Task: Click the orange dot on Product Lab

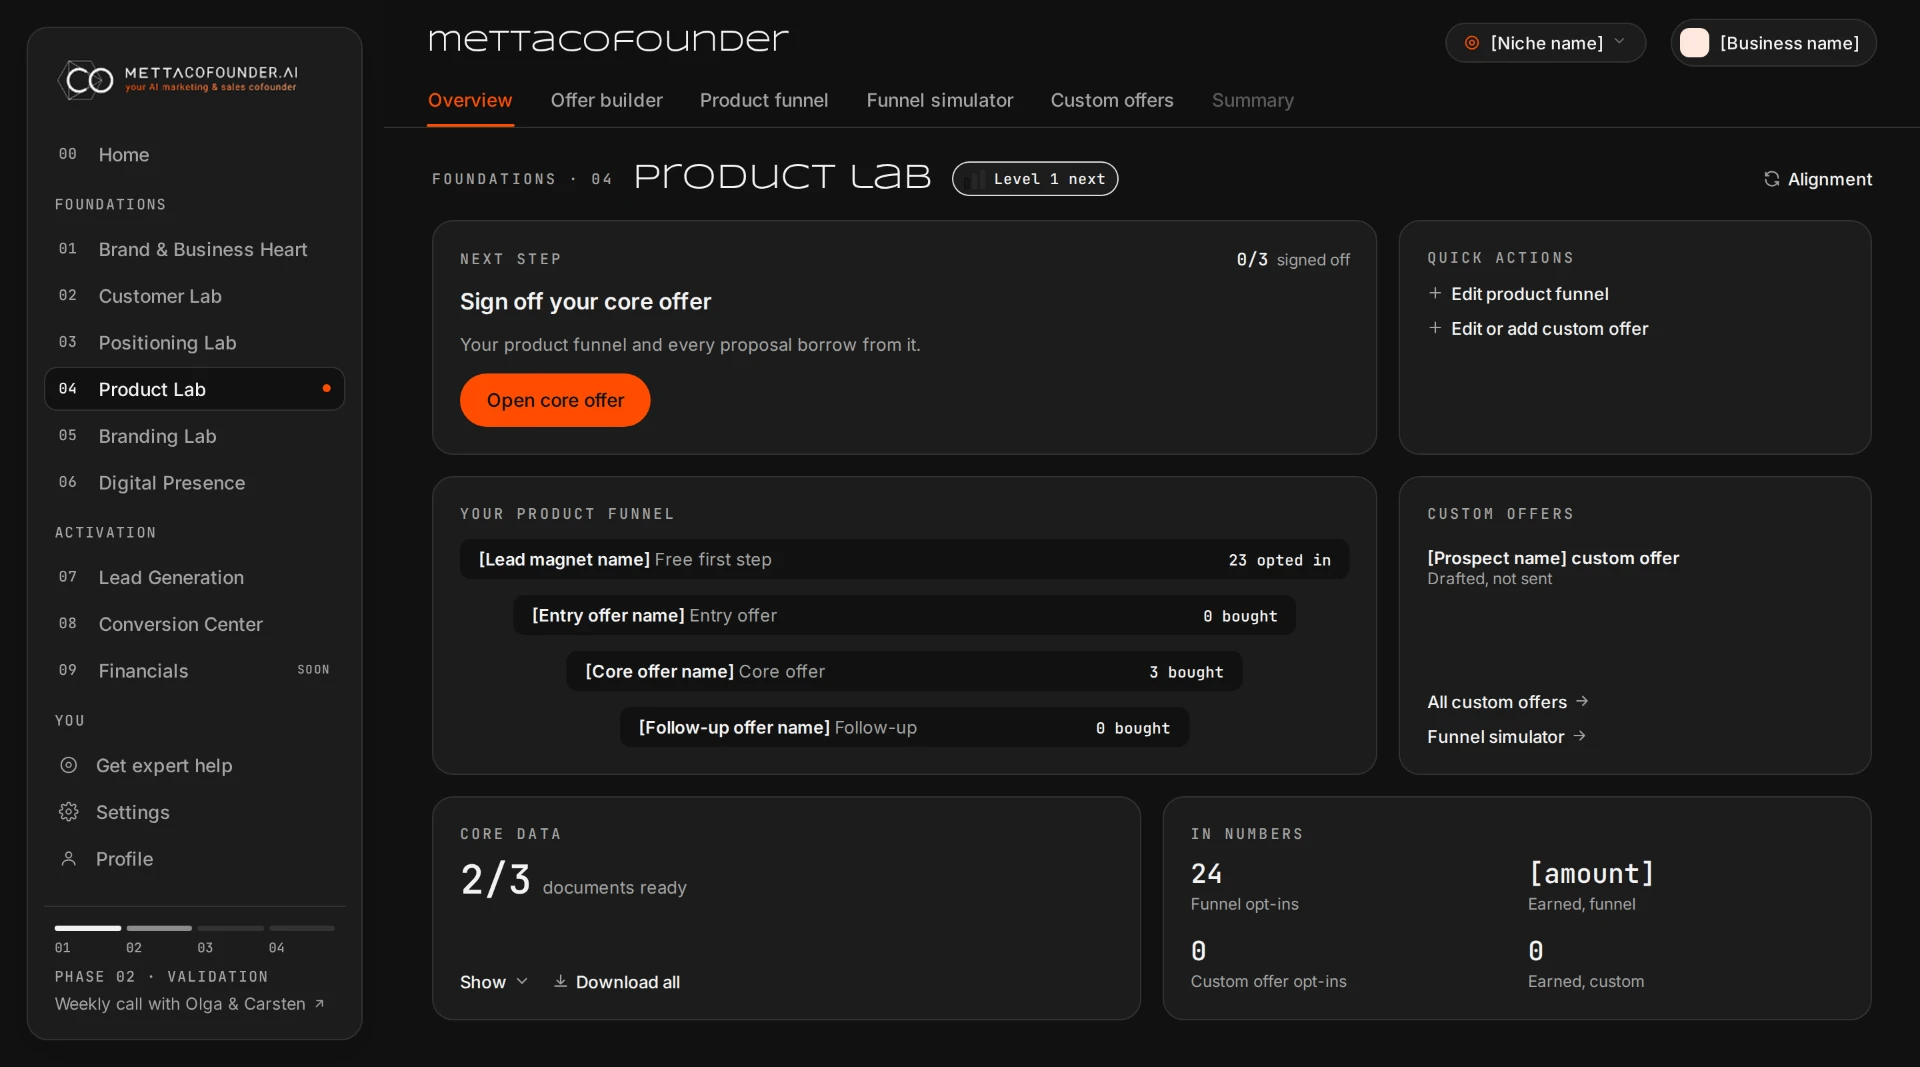Action: (x=326, y=389)
